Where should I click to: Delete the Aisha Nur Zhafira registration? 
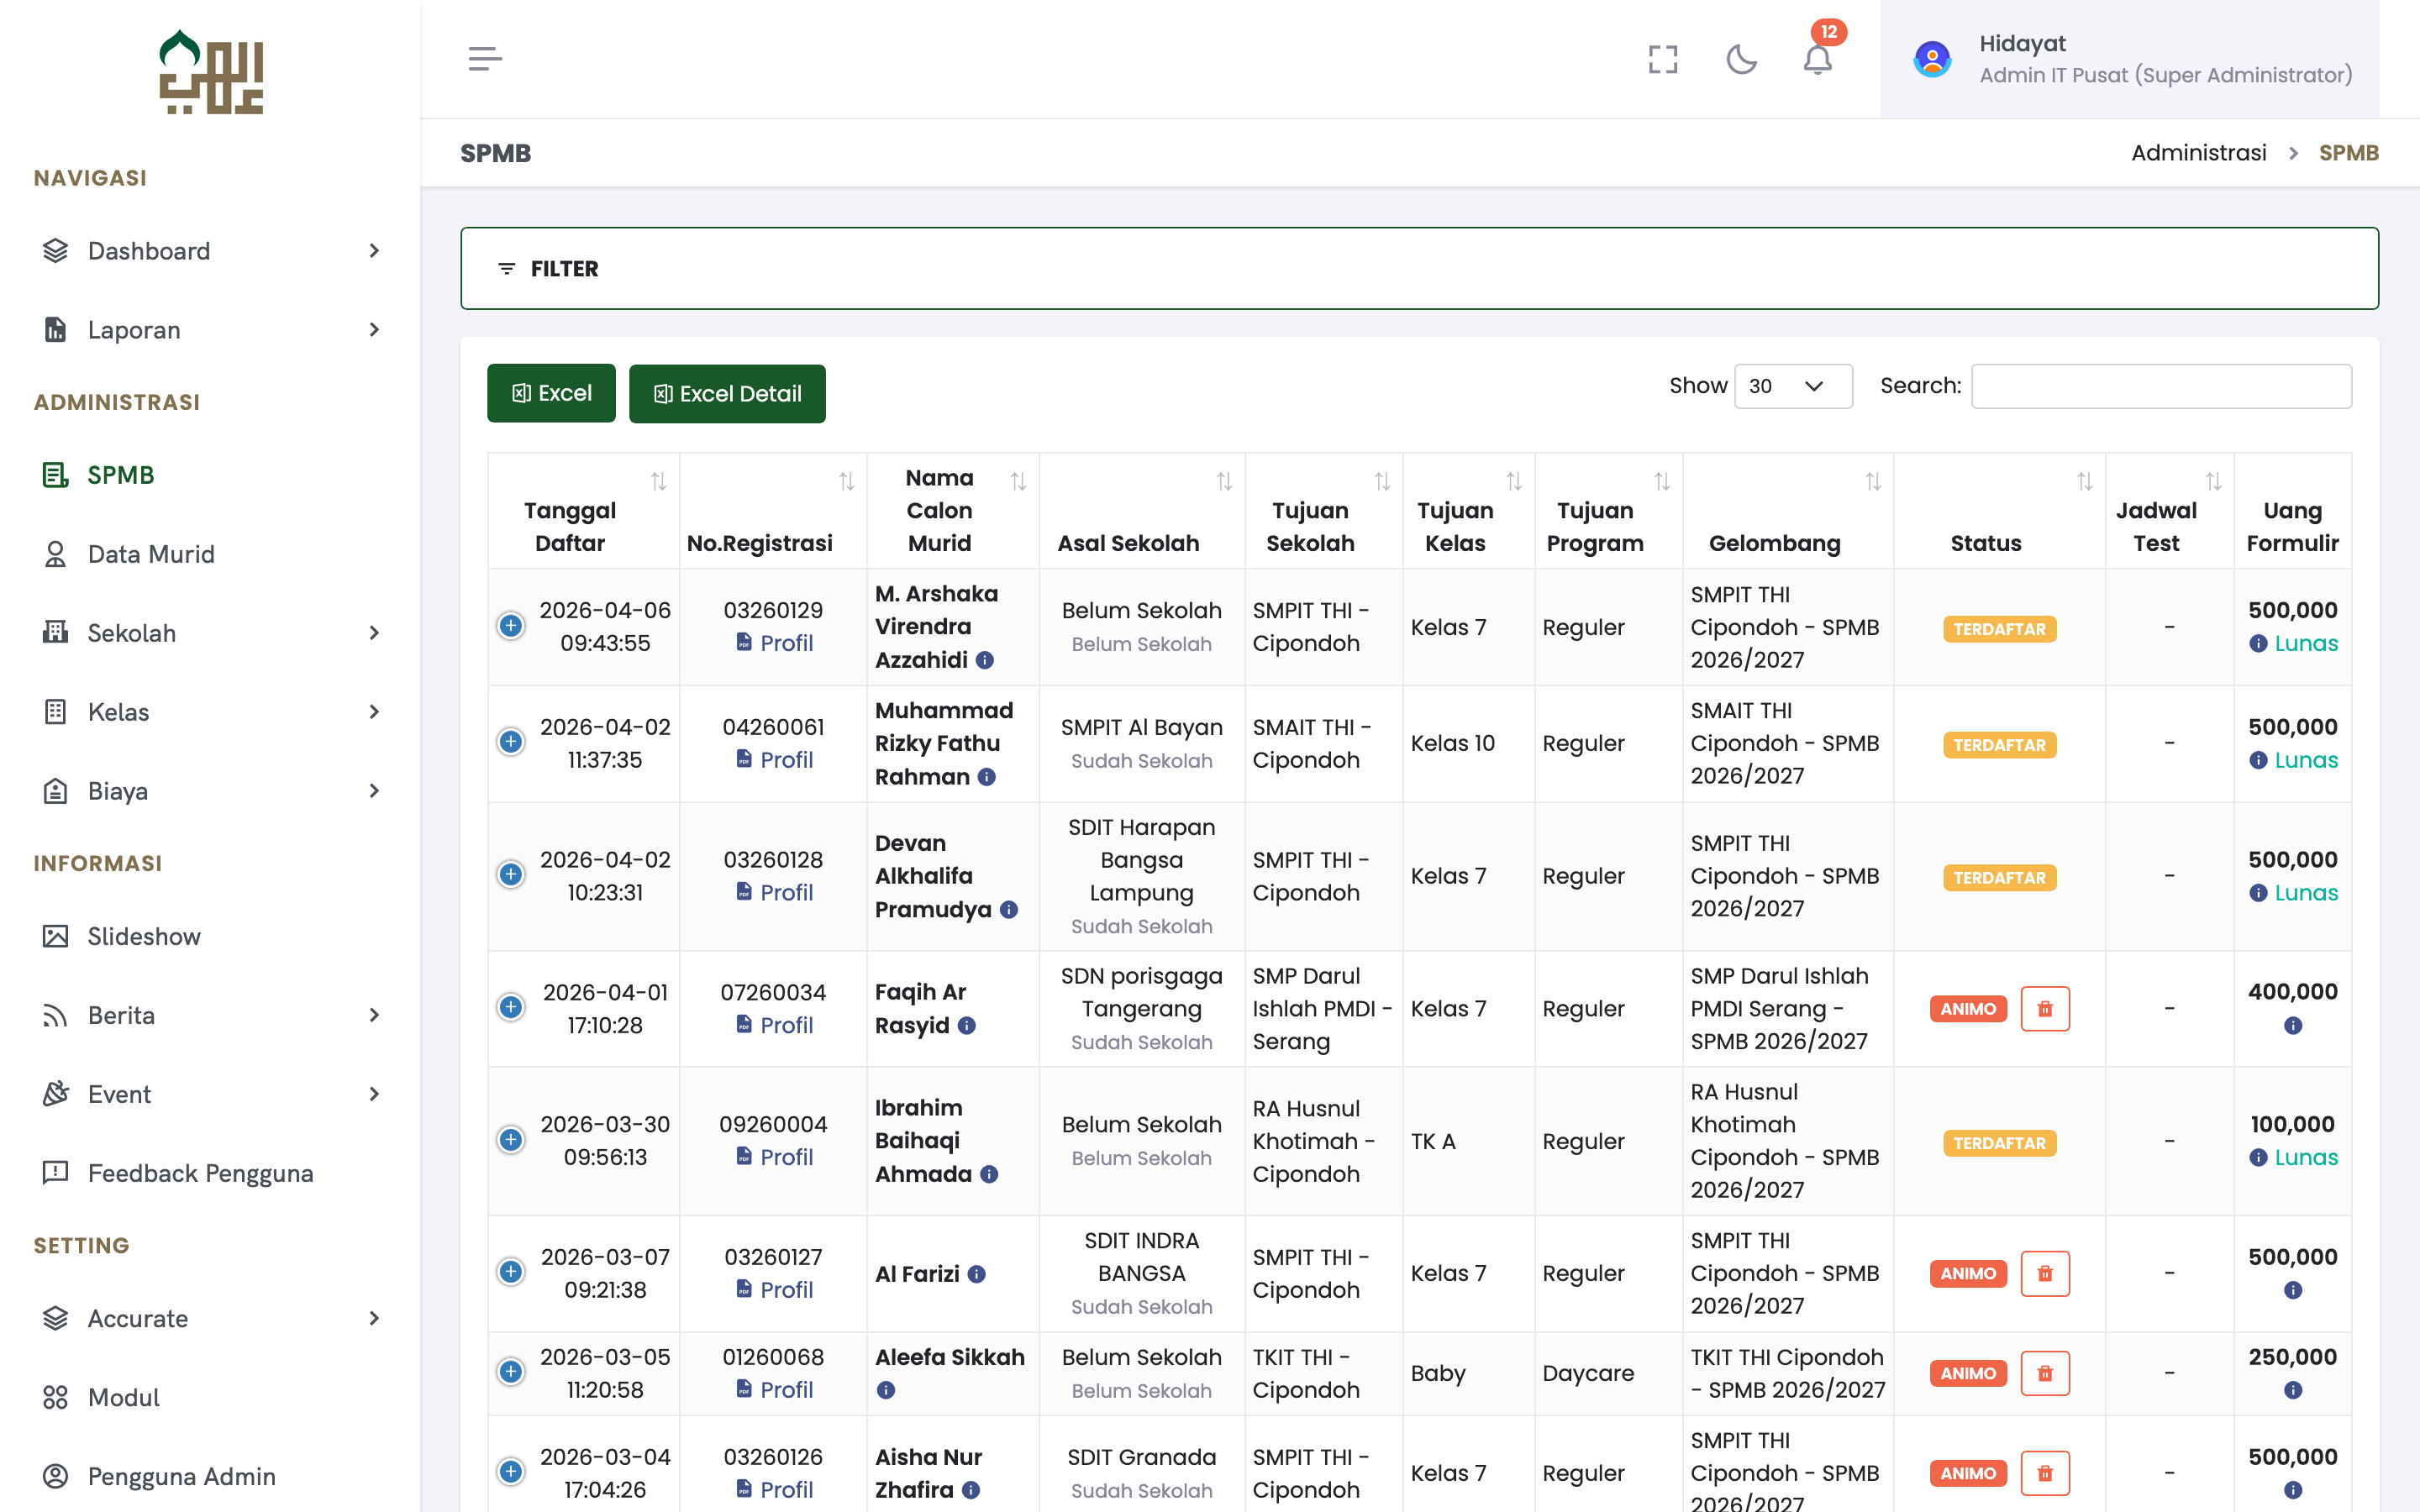pyautogui.click(x=2045, y=1474)
